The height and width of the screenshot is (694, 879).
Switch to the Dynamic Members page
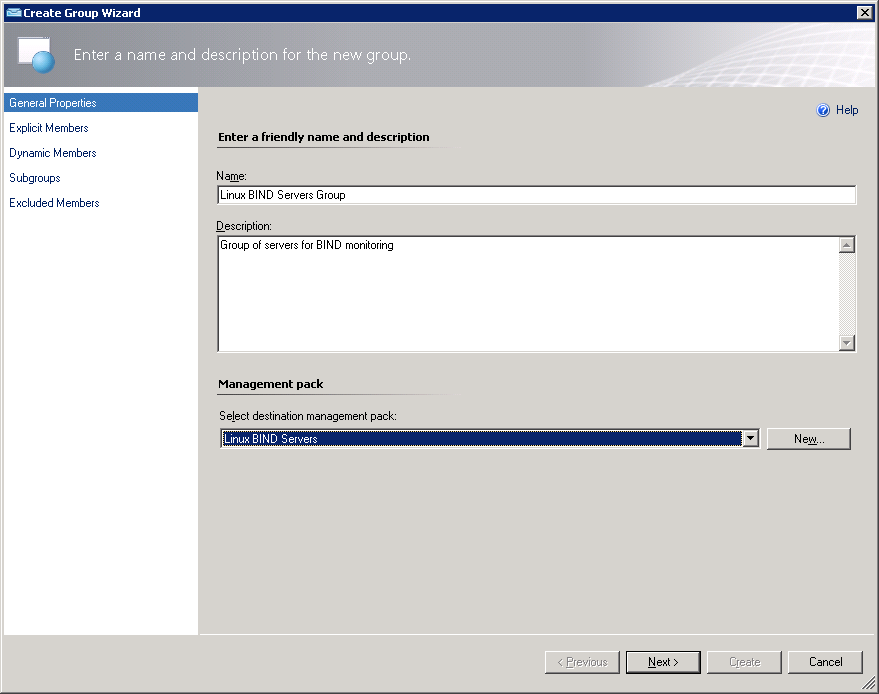(x=53, y=153)
